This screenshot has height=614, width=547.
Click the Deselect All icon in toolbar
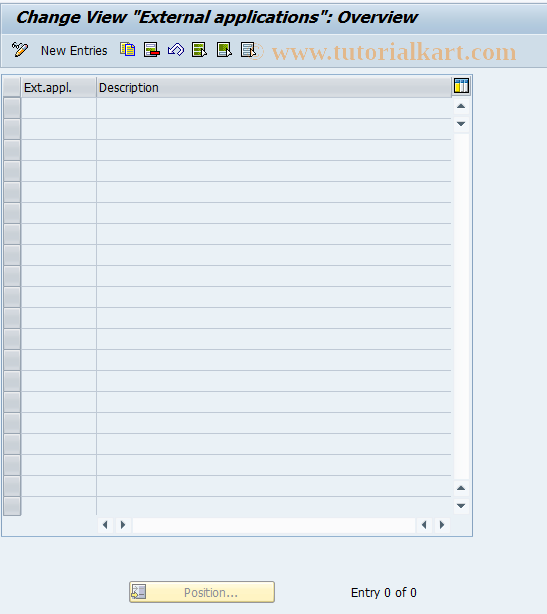click(248, 50)
